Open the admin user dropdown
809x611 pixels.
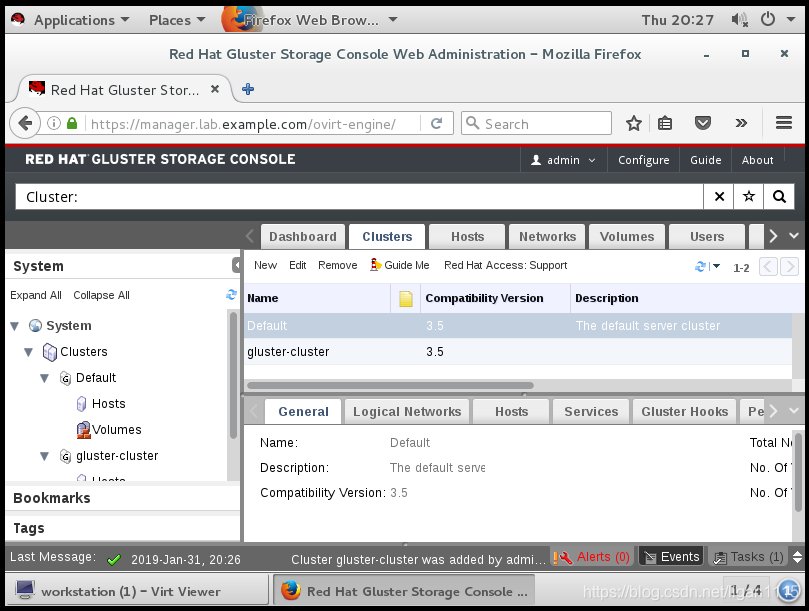coord(563,160)
